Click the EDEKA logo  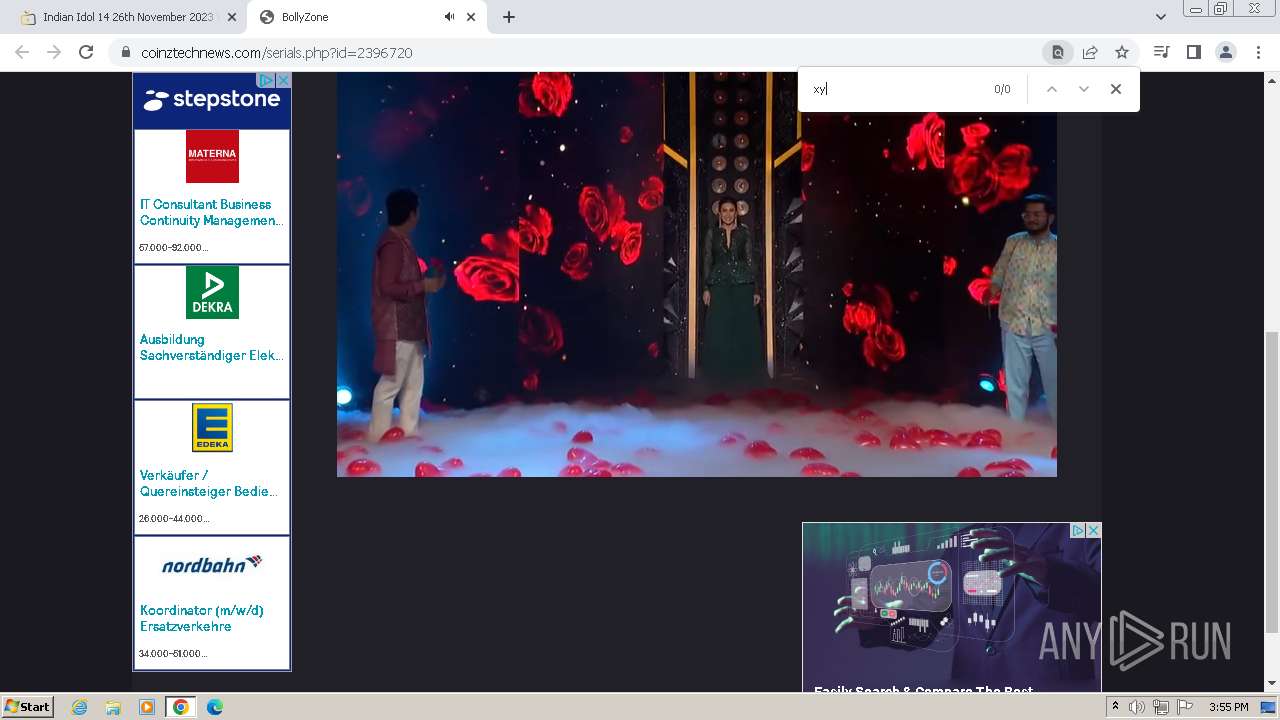212,427
